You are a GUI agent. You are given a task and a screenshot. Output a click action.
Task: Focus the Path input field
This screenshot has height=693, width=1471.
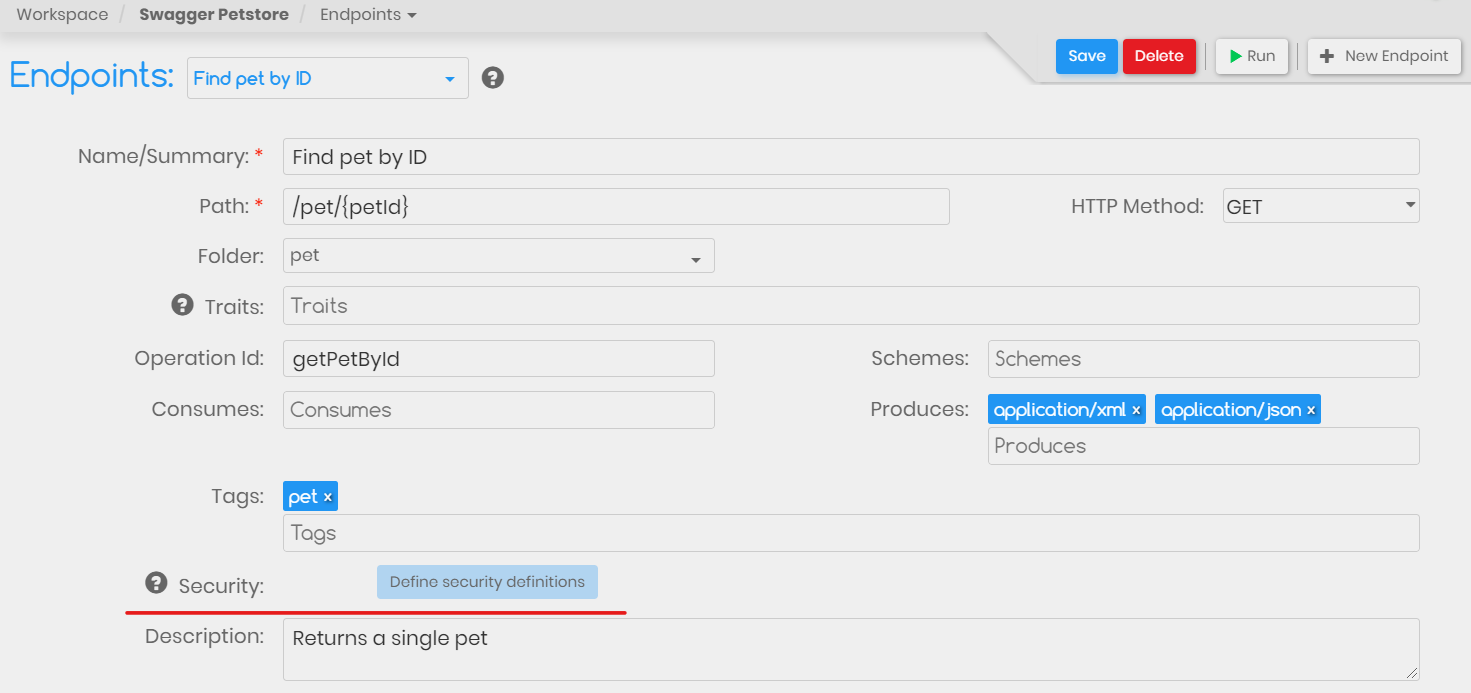(x=616, y=207)
